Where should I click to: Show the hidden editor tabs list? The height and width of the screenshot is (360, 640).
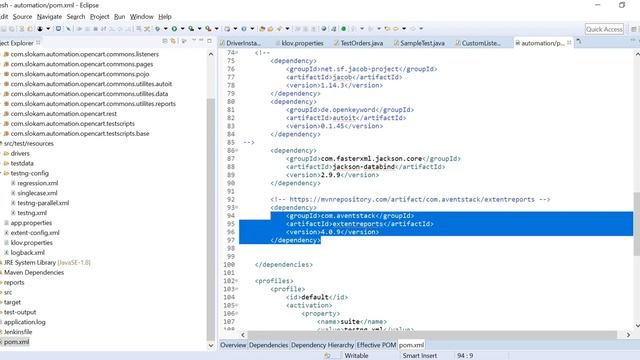click(579, 42)
